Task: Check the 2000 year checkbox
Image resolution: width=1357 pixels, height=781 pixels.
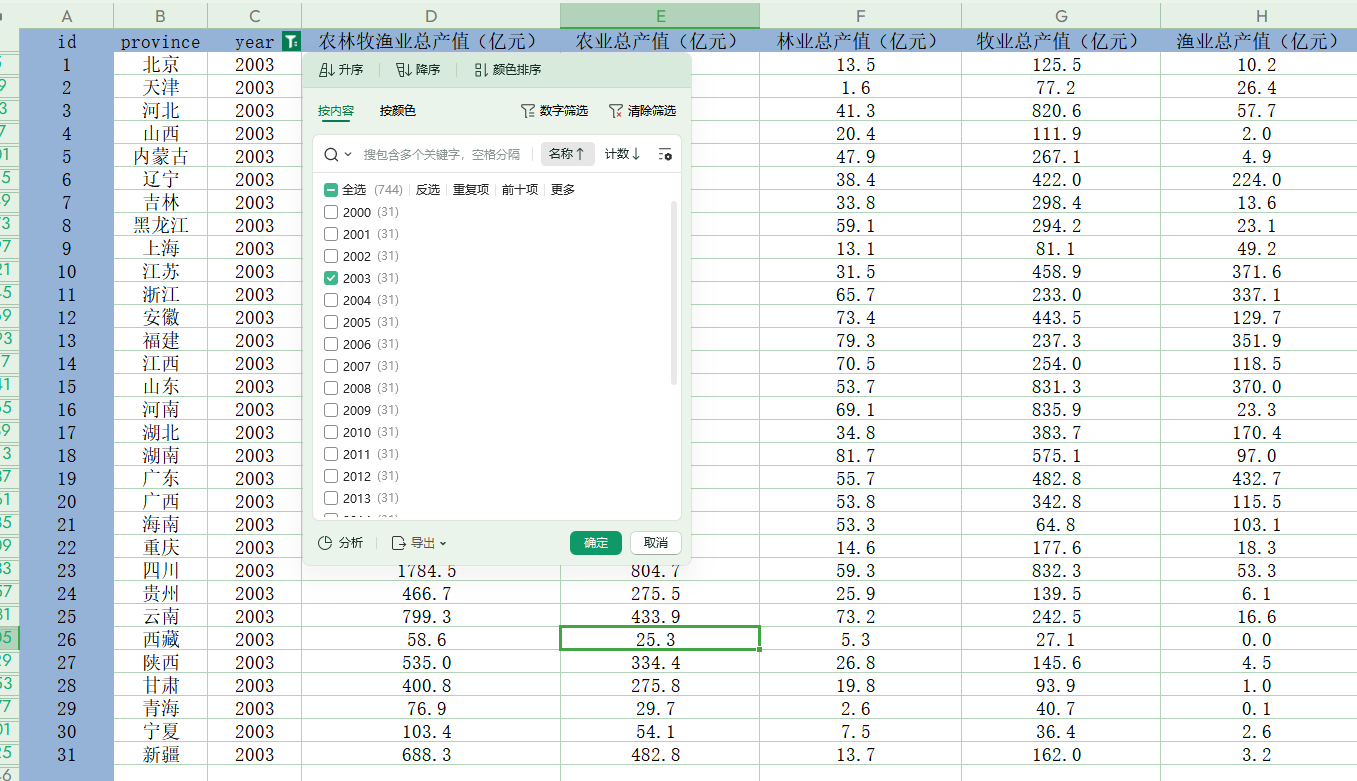Action: [x=331, y=212]
